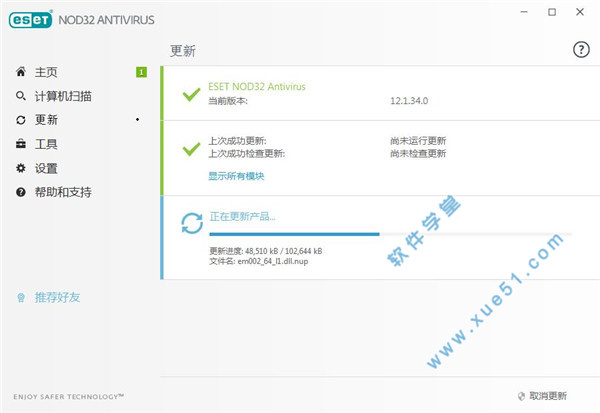Screen dimensions: 600x413
Task: Maximize the ESET window
Action: click(552, 12)
